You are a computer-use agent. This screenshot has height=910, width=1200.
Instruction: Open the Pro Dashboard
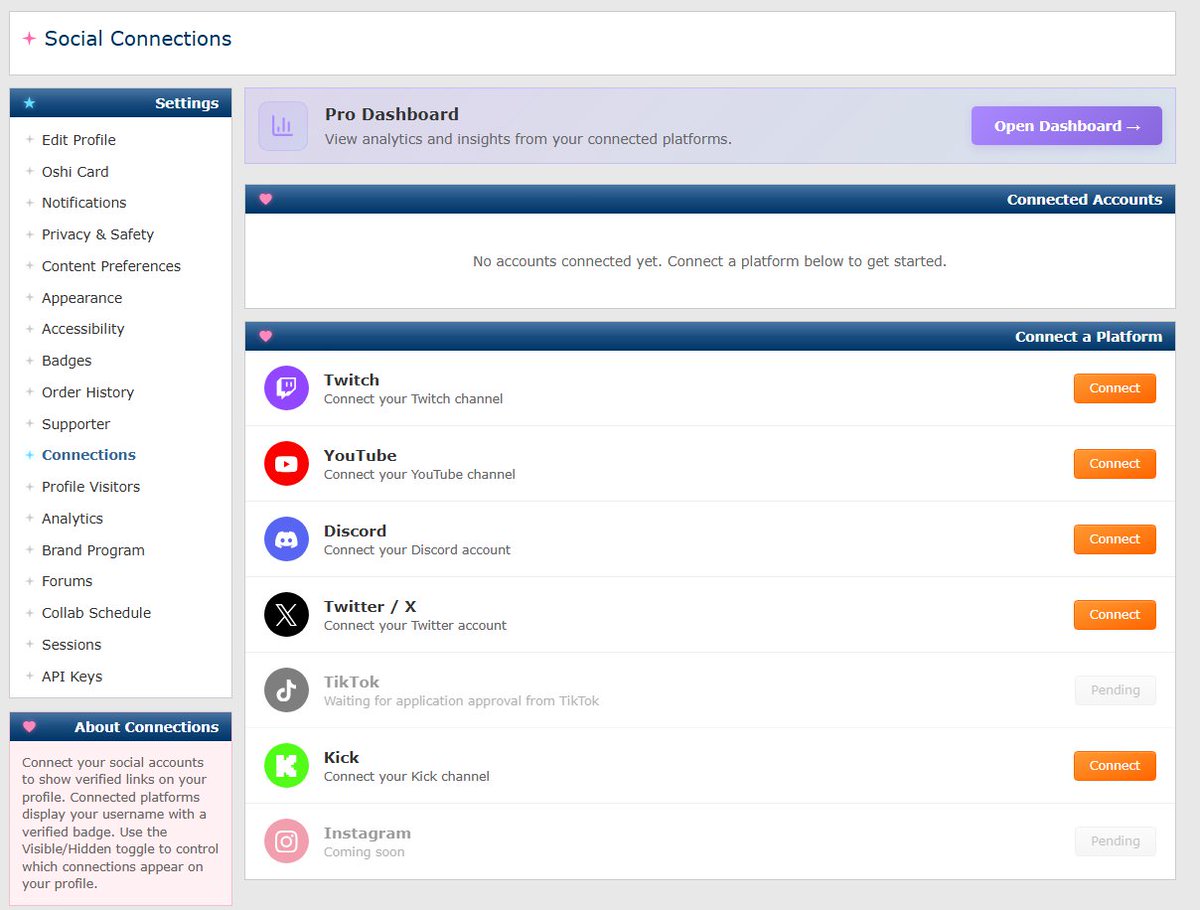tap(1067, 126)
